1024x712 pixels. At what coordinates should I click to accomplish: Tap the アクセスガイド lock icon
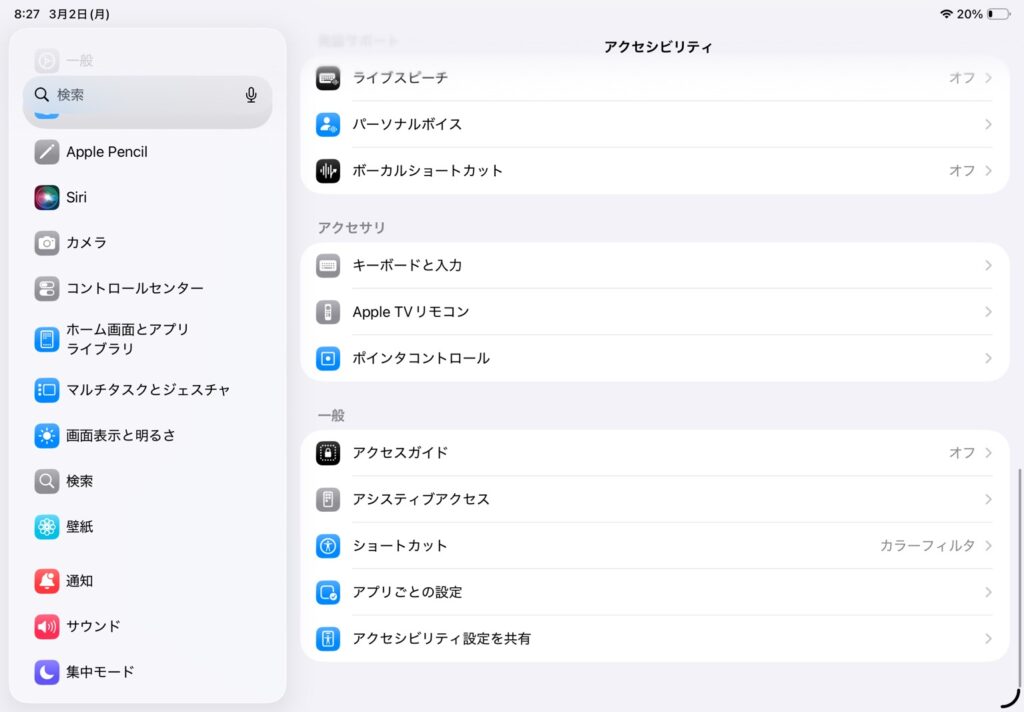click(328, 453)
